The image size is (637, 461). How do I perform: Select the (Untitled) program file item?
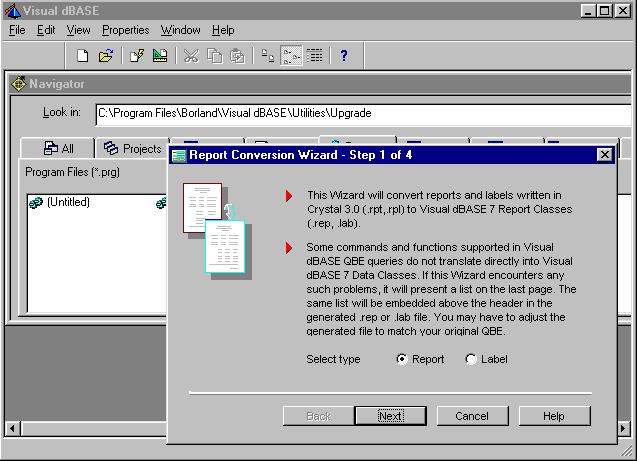click(59, 202)
